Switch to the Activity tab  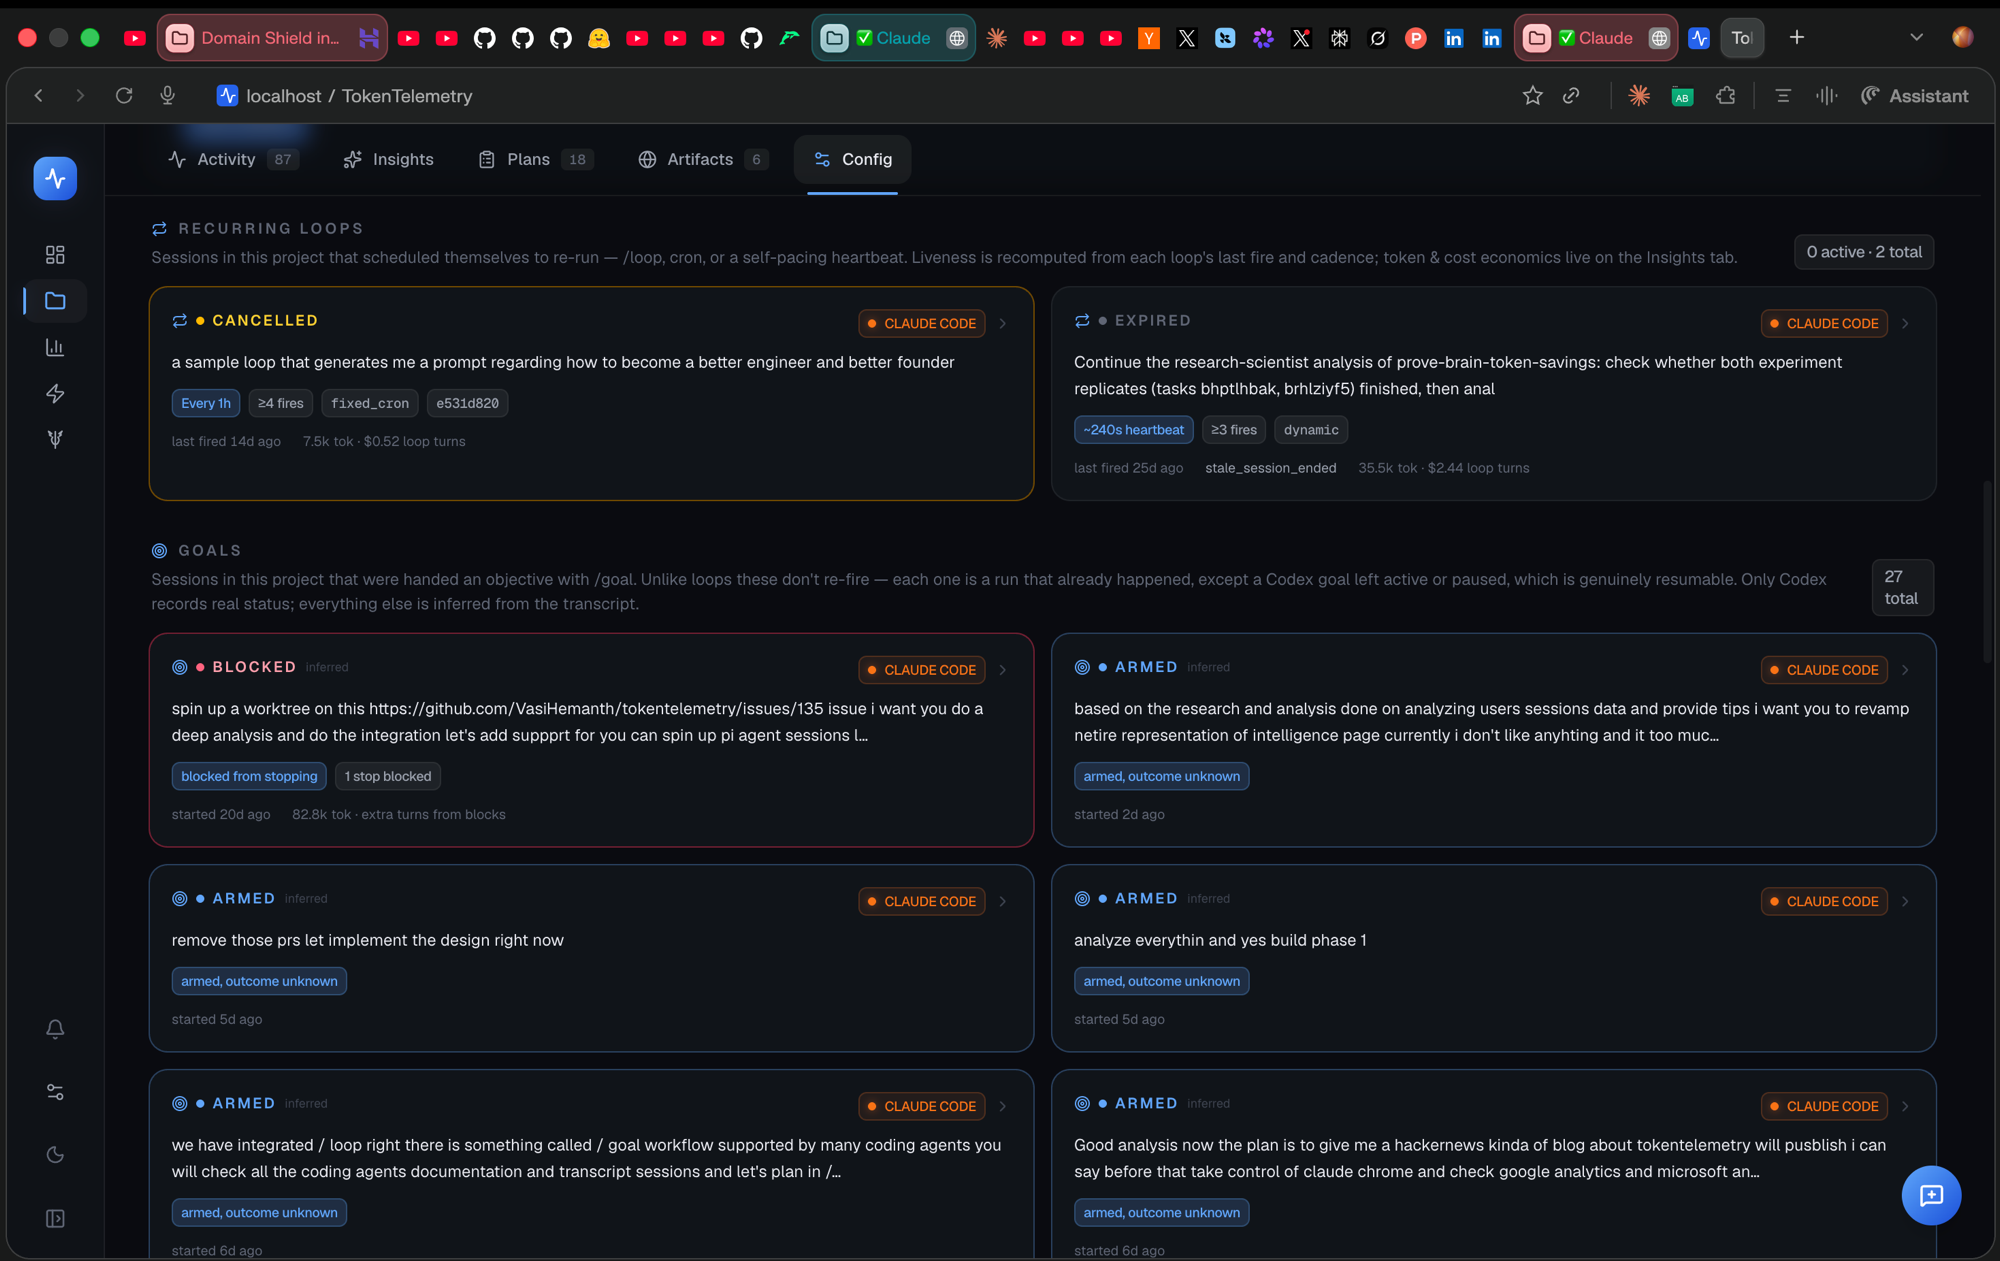click(232, 159)
